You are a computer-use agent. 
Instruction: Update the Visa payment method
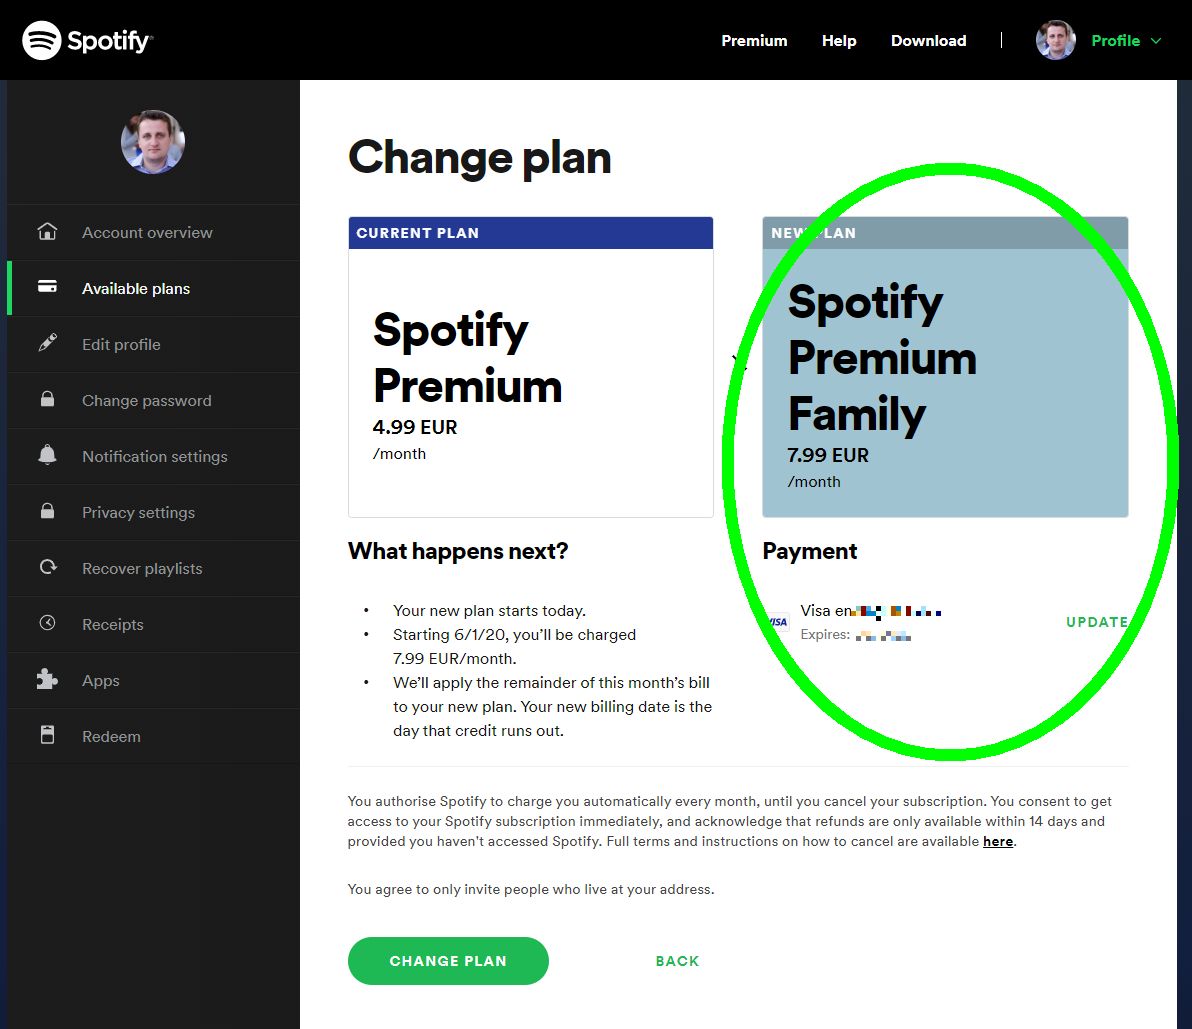[1096, 622]
